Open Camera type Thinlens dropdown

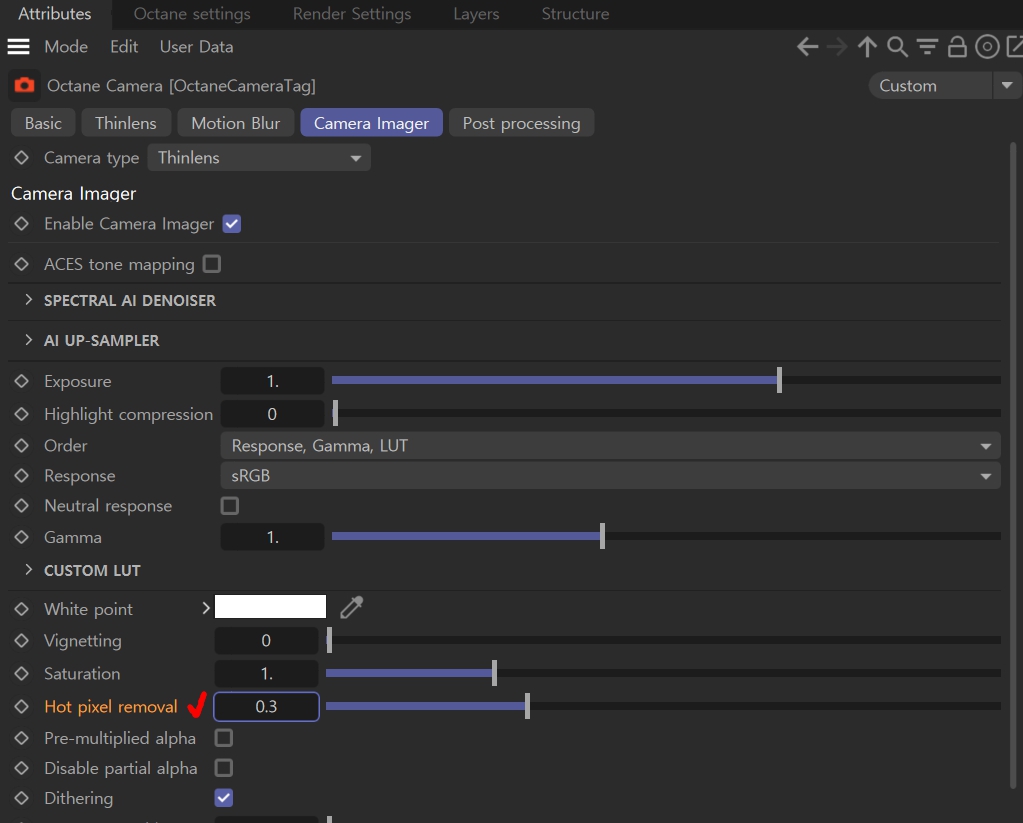coord(259,157)
